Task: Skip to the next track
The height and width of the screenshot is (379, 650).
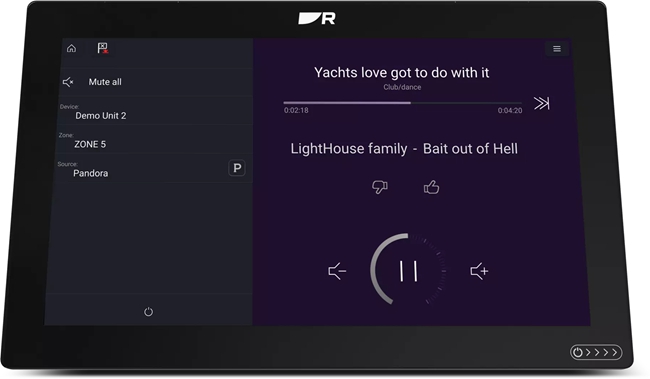Action: pyautogui.click(x=541, y=103)
